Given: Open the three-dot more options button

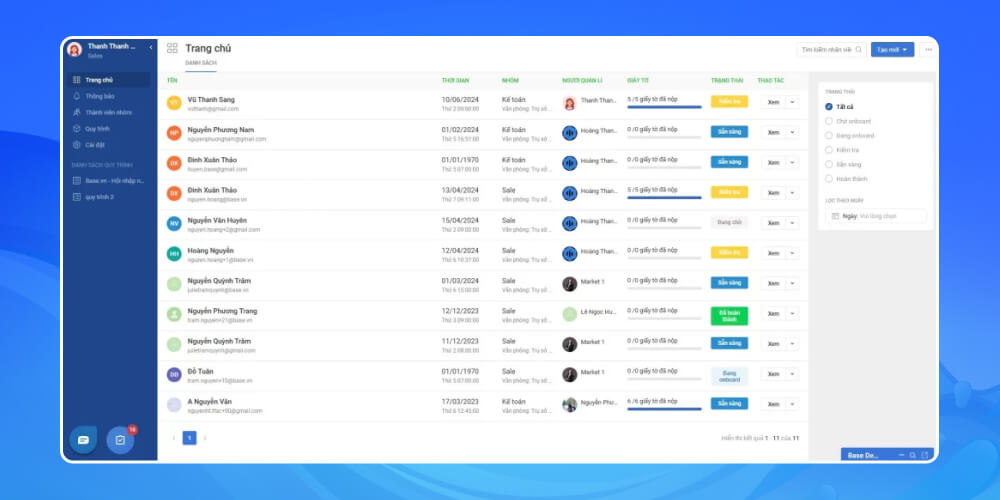Looking at the screenshot, I should (928, 49).
